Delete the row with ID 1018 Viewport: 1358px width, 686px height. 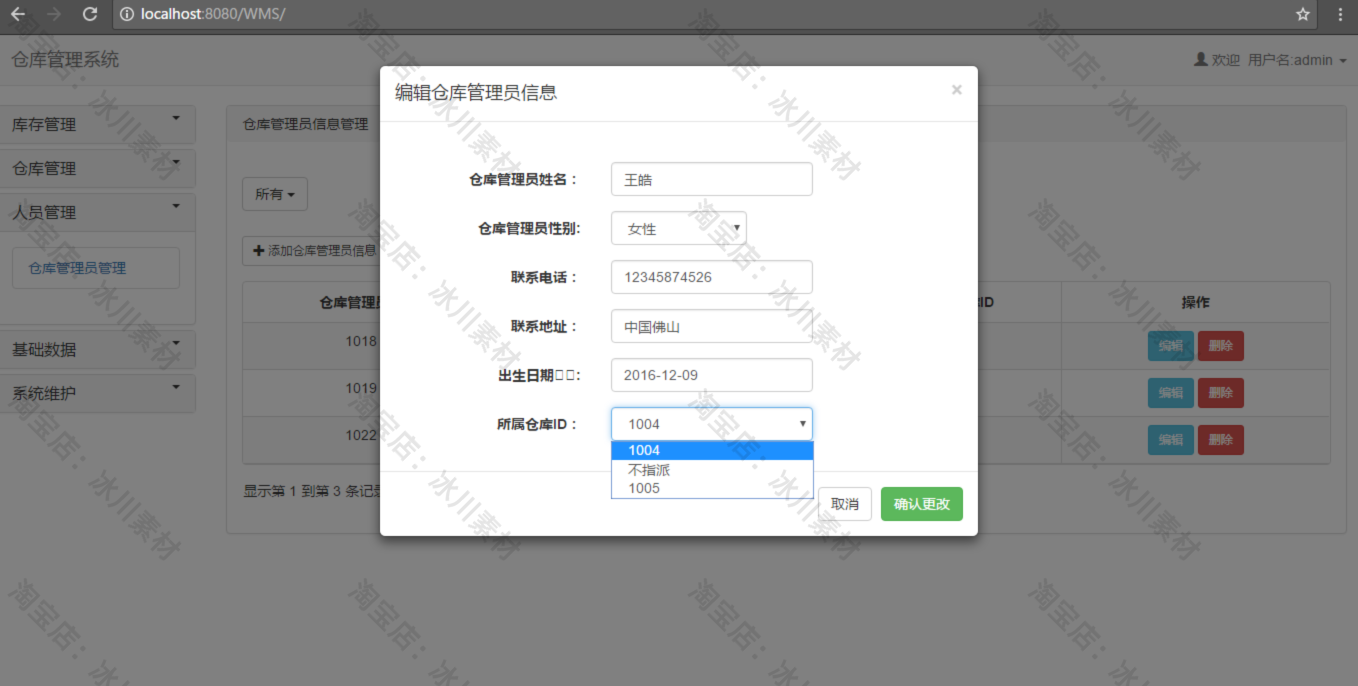[x=1220, y=346]
